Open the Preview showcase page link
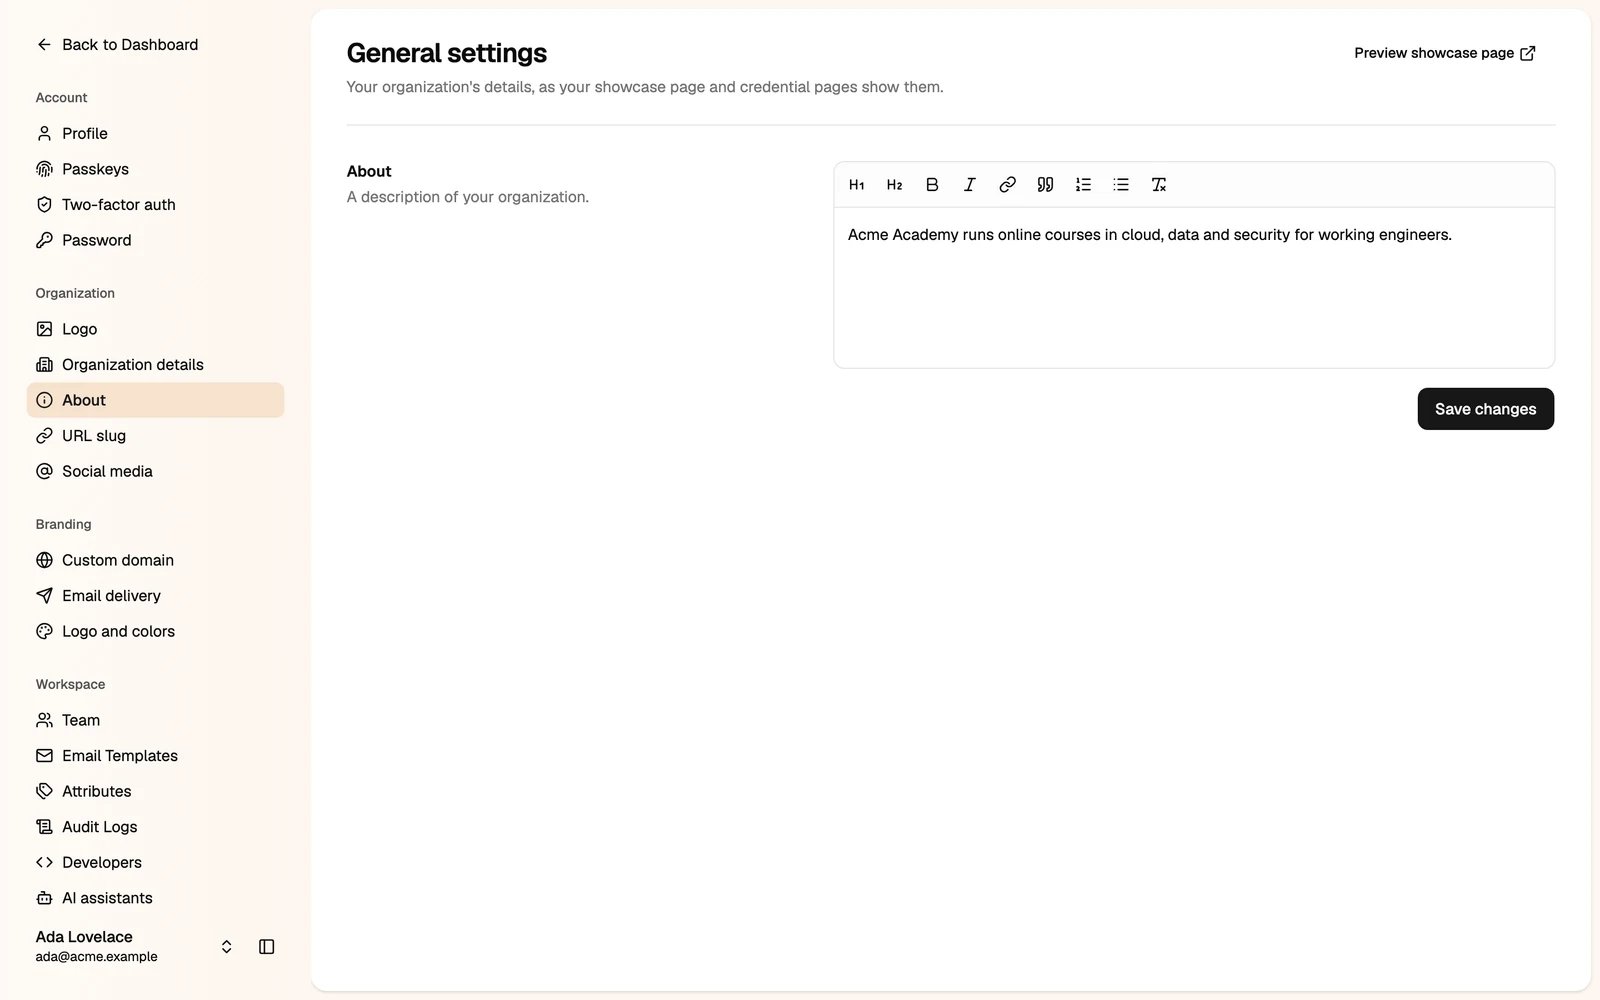This screenshot has width=1600, height=1000. tap(1444, 53)
